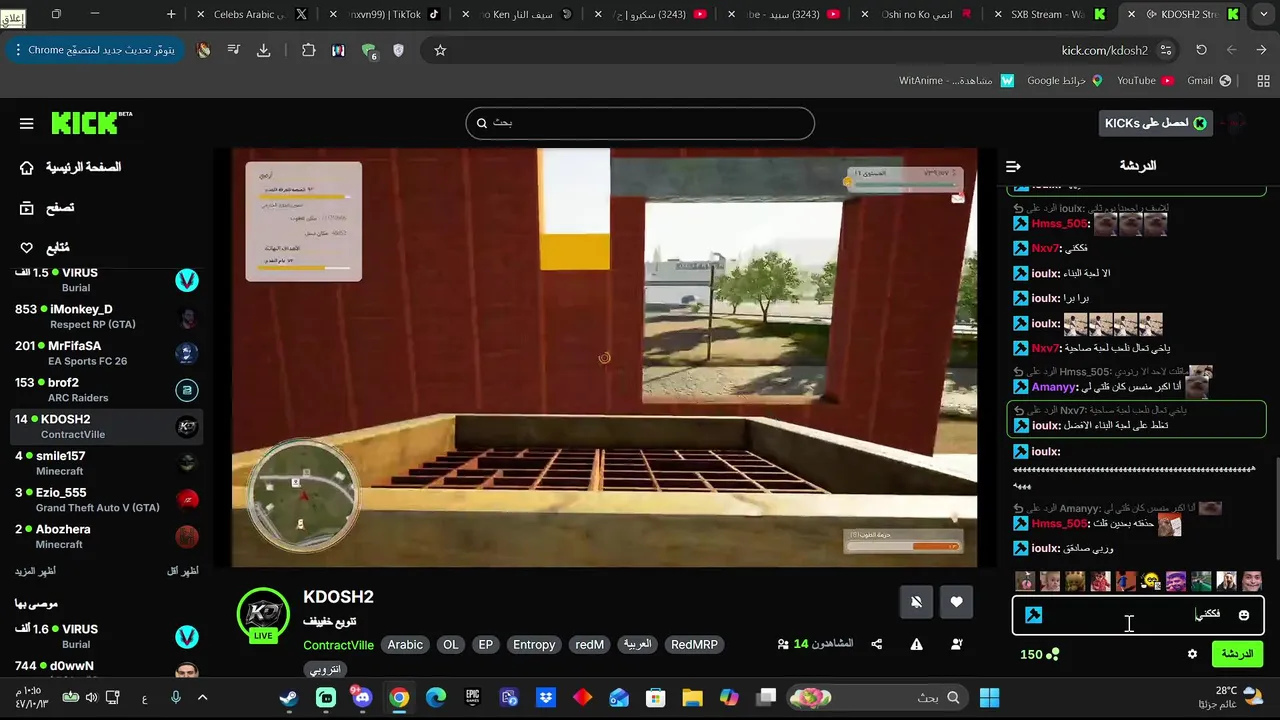Viewport: 1280px width, 720px height.
Task: Open VIRUS Burial channel in followed list
Action: tap(105, 280)
